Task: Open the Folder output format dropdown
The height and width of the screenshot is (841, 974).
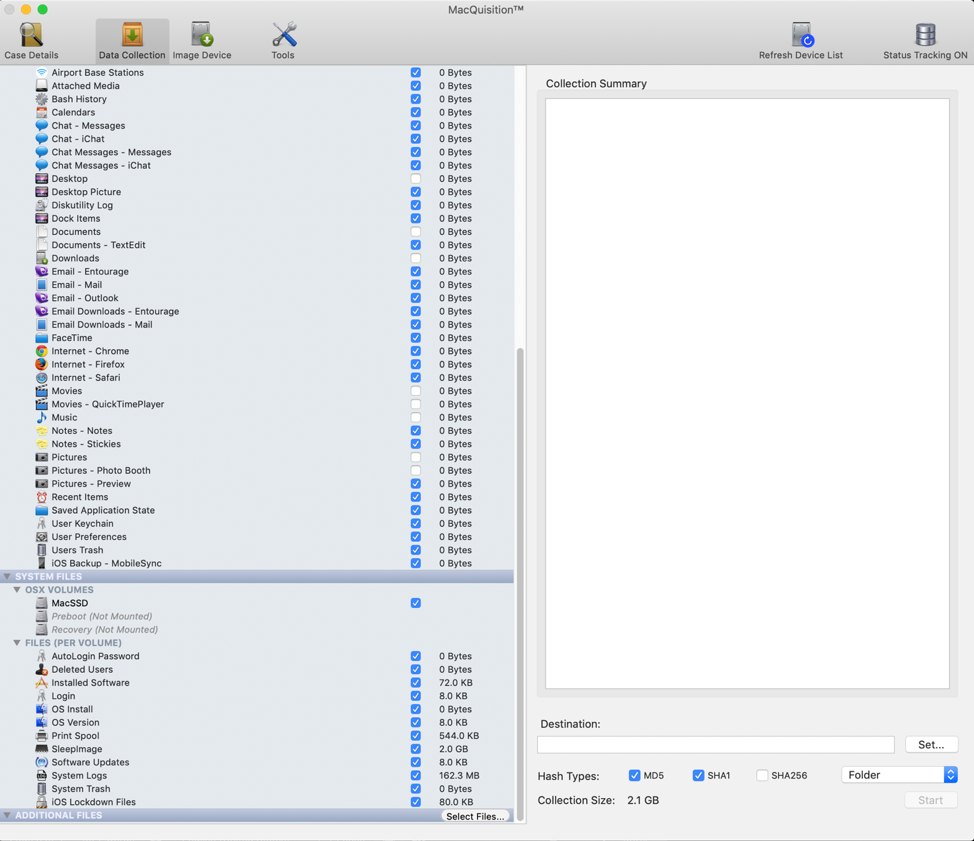Action: pos(899,775)
